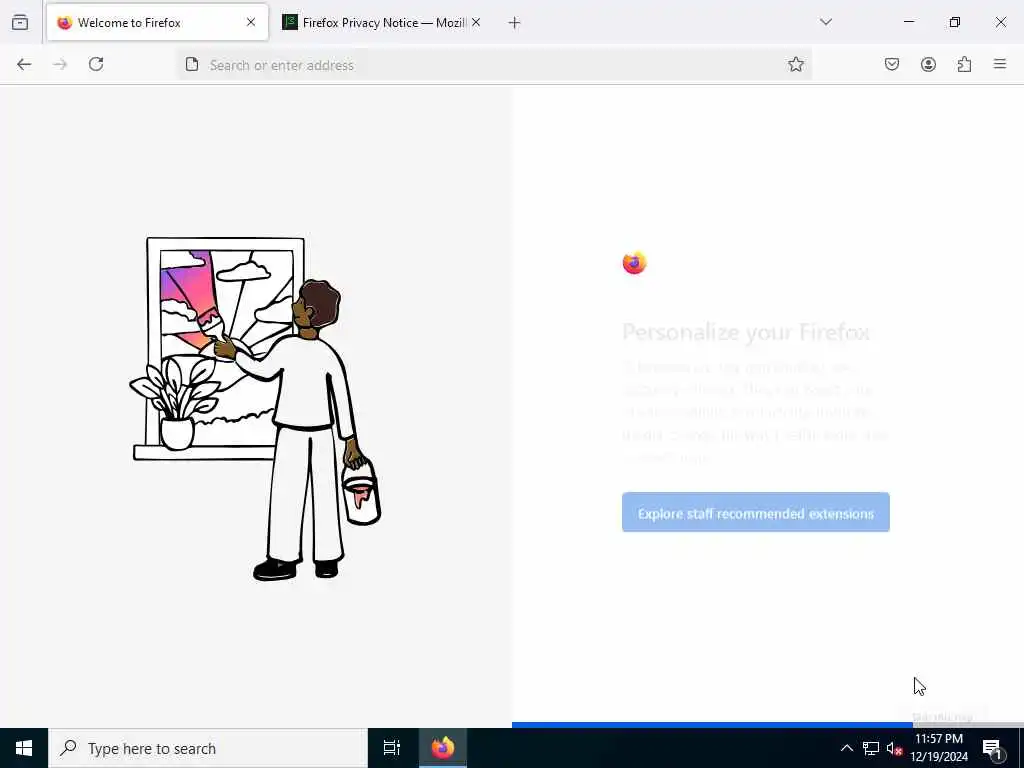This screenshot has width=1024, height=768.
Task: Restore down the Firefox window
Action: click(x=955, y=22)
